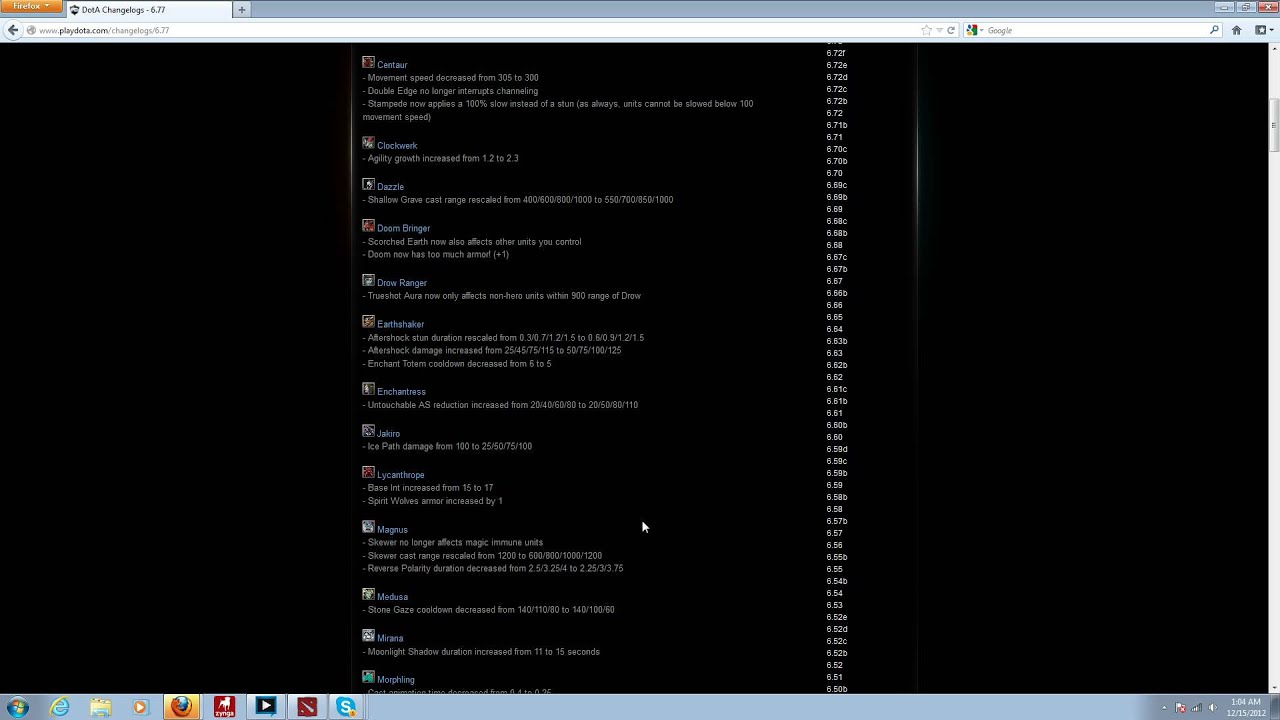Open the 6.68 changelog version link
The image size is (1280, 720).
834,245
